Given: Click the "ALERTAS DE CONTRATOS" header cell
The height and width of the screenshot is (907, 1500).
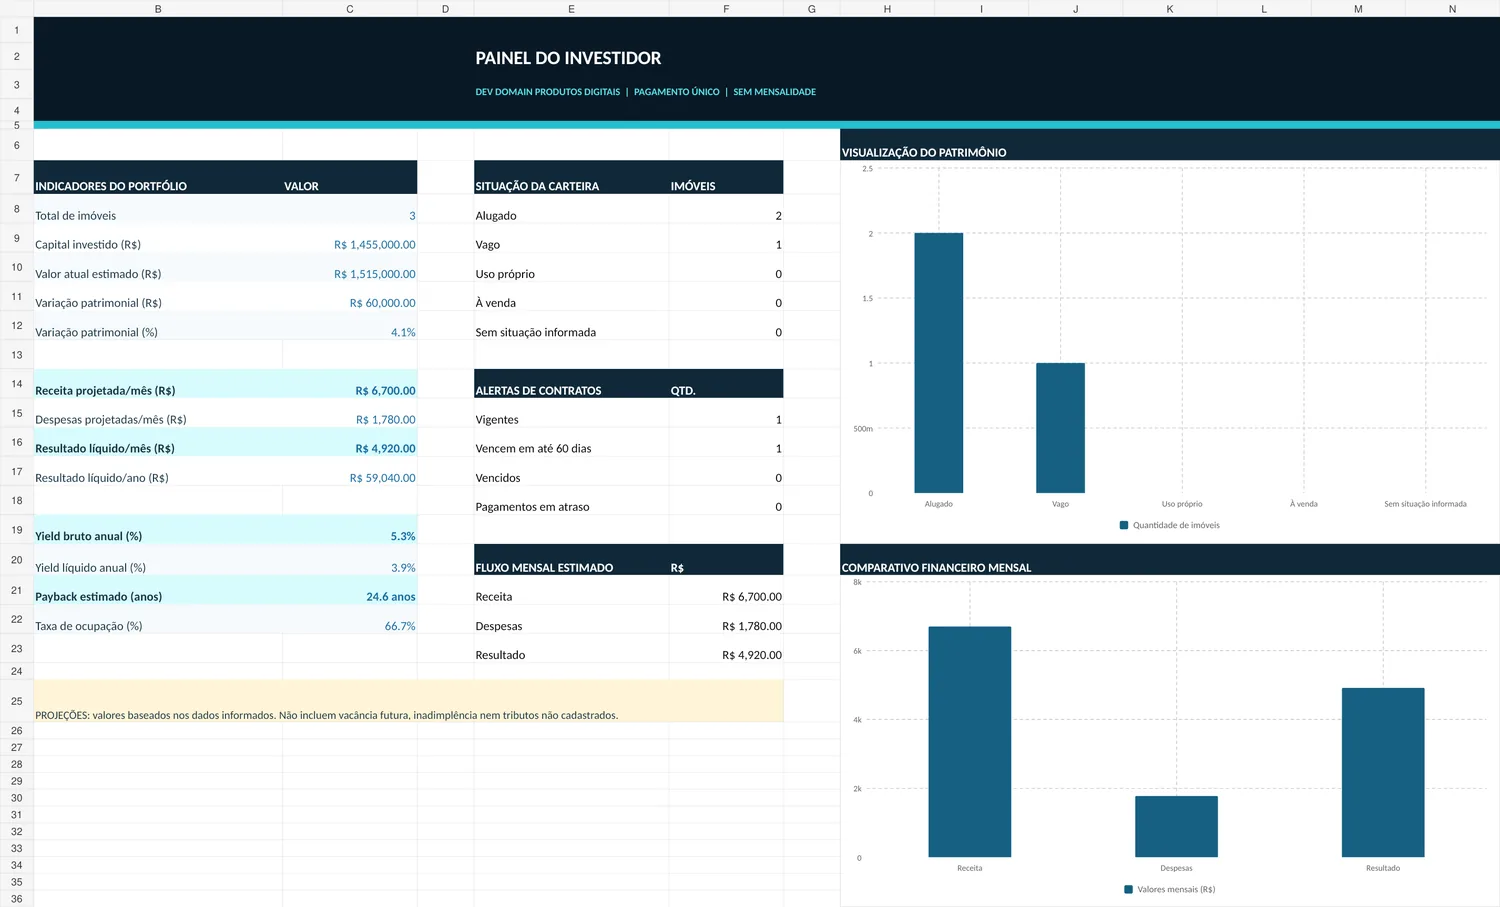Looking at the screenshot, I should click(571, 385).
